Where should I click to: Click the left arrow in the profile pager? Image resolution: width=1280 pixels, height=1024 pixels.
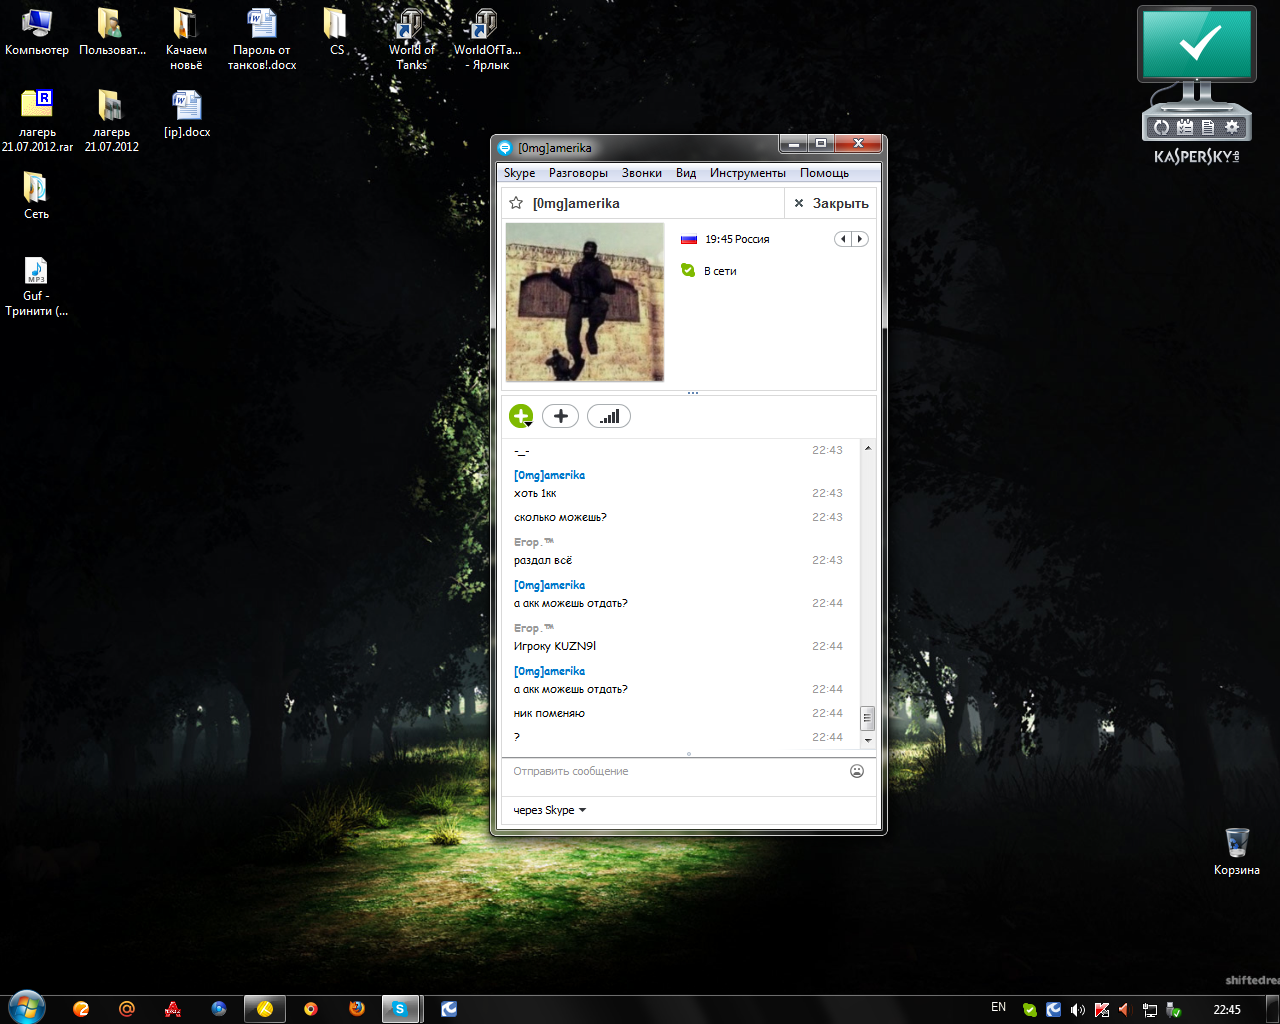coord(843,239)
